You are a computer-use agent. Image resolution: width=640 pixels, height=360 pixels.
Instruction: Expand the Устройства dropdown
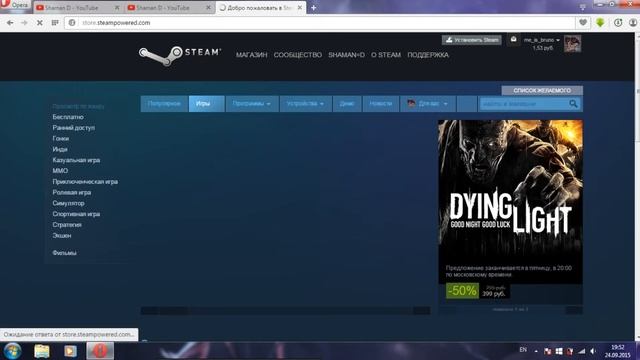click(x=305, y=104)
